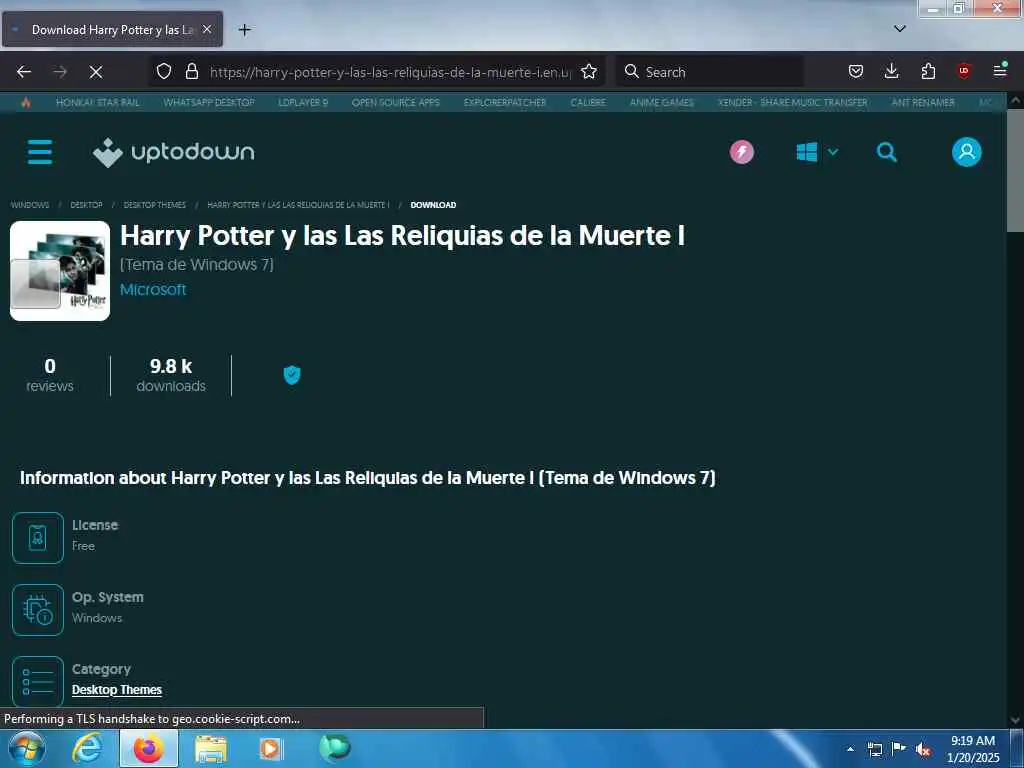Click the 9.8 k downloads counter
The width and height of the screenshot is (1024, 768).
click(x=171, y=375)
